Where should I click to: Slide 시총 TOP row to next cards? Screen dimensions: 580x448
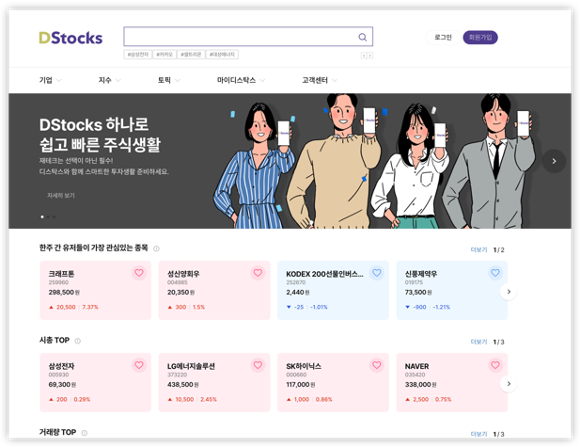coord(509,384)
